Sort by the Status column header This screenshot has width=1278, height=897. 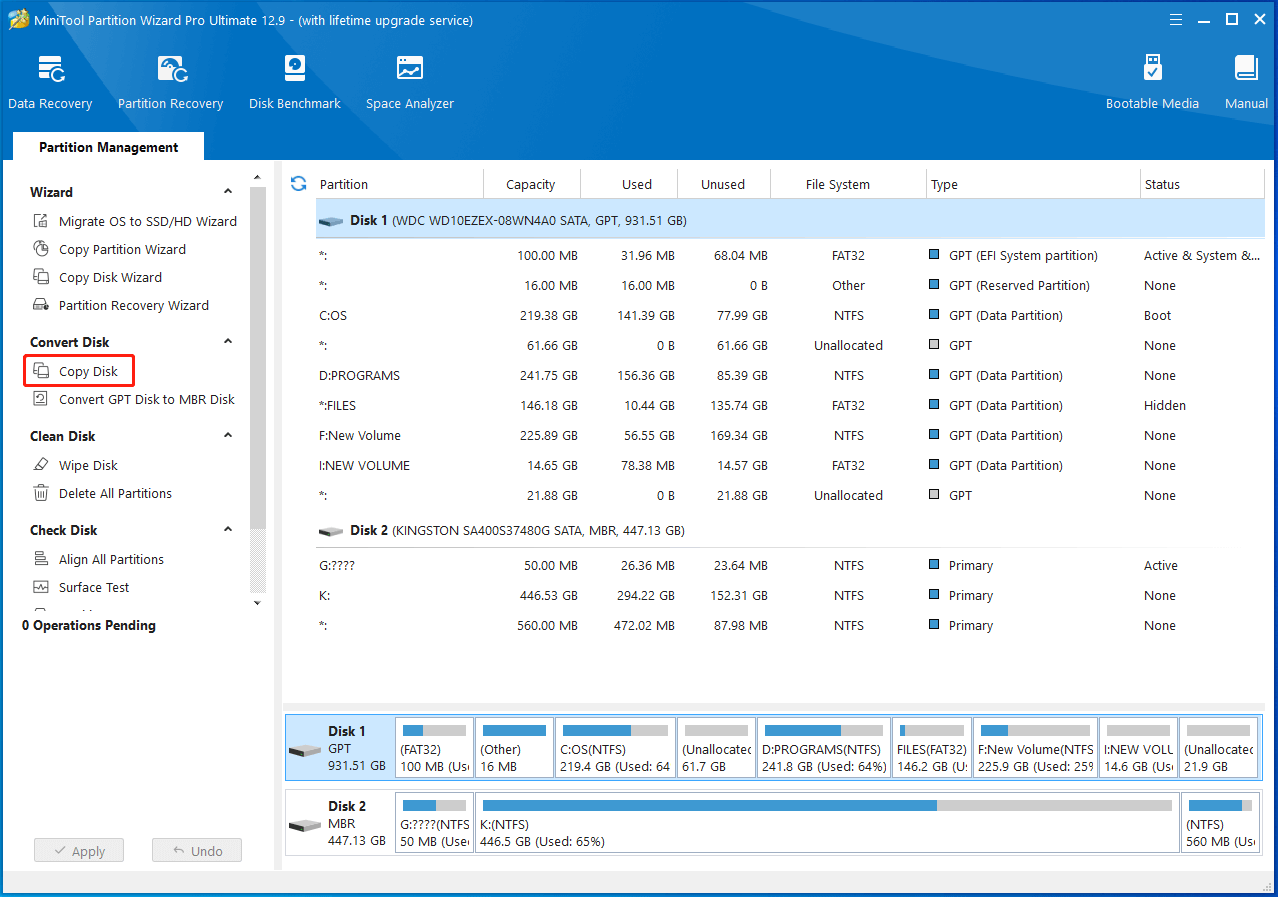click(1202, 184)
